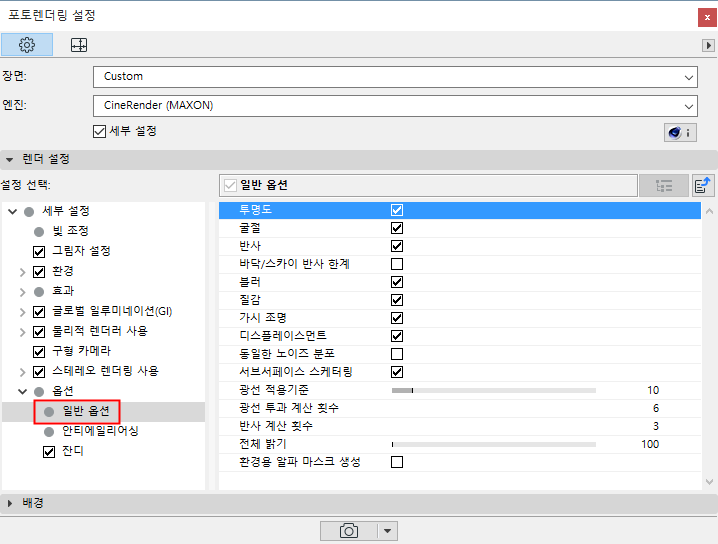The width and height of the screenshot is (718, 544).
Task: Toggle the 환경 tree checkbox
Action: pyautogui.click(x=39, y=272)
